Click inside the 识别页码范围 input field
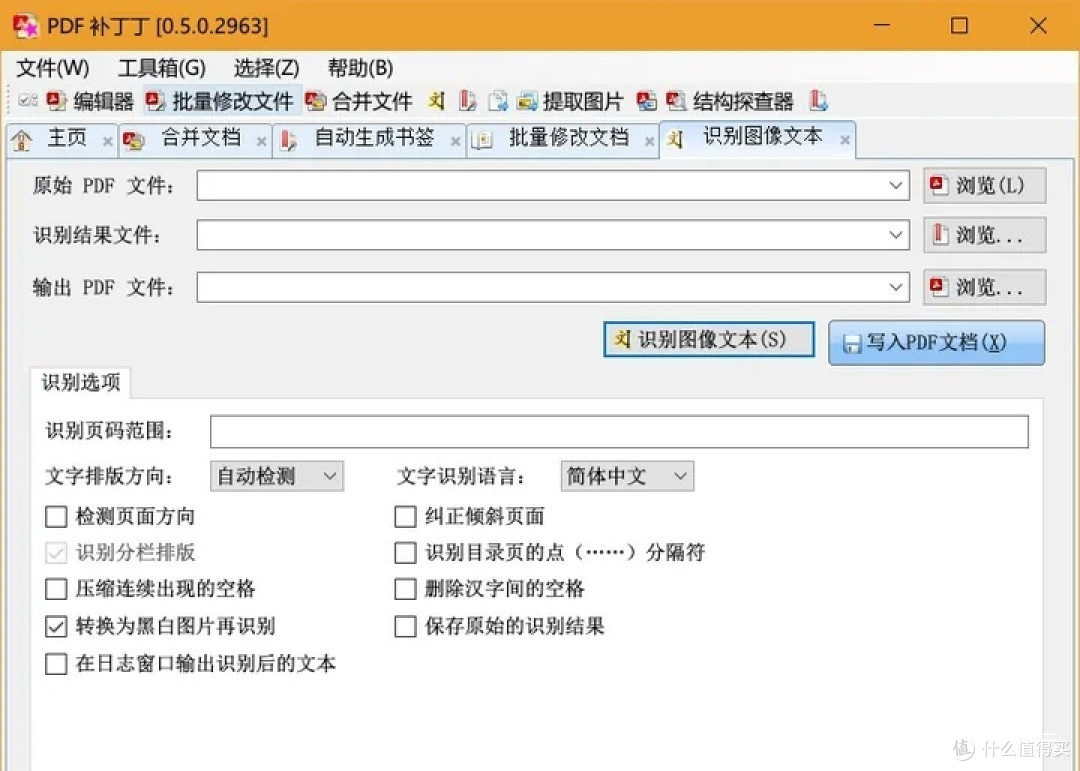This screenshot has height=771, width=1080. pos(600,431)
